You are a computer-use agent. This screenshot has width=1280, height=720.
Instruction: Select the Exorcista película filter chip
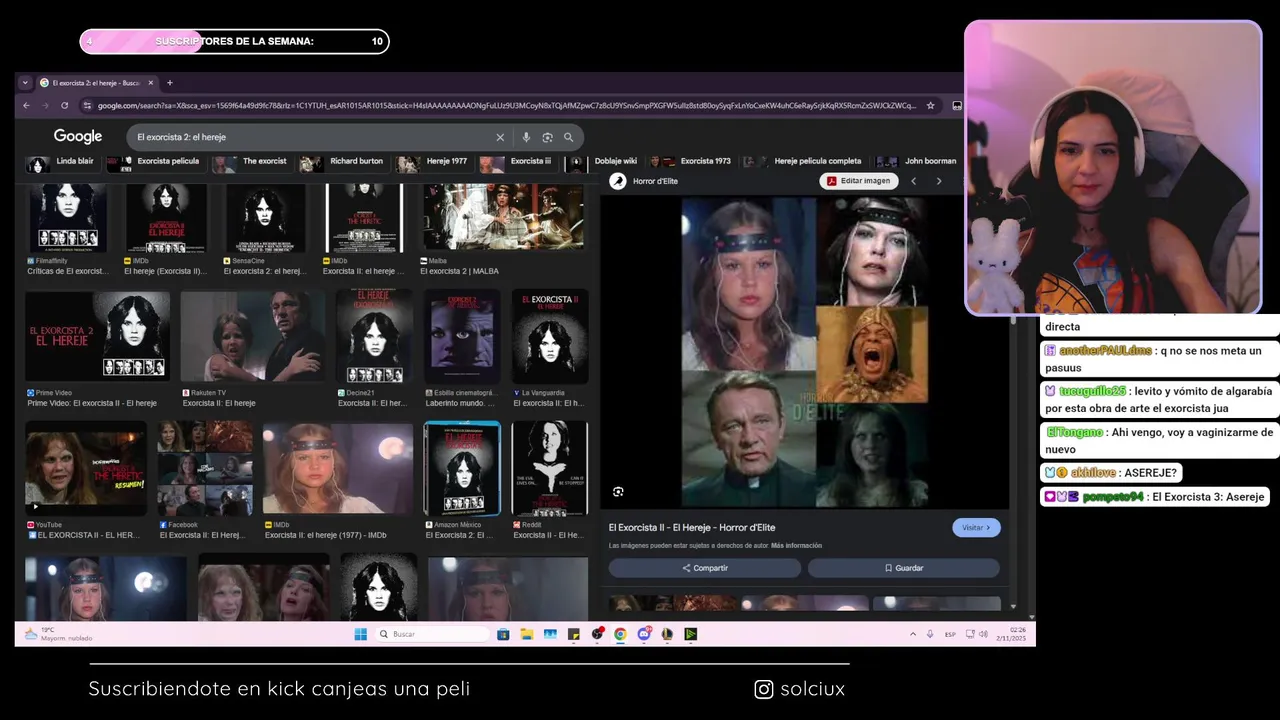point(155,162)
